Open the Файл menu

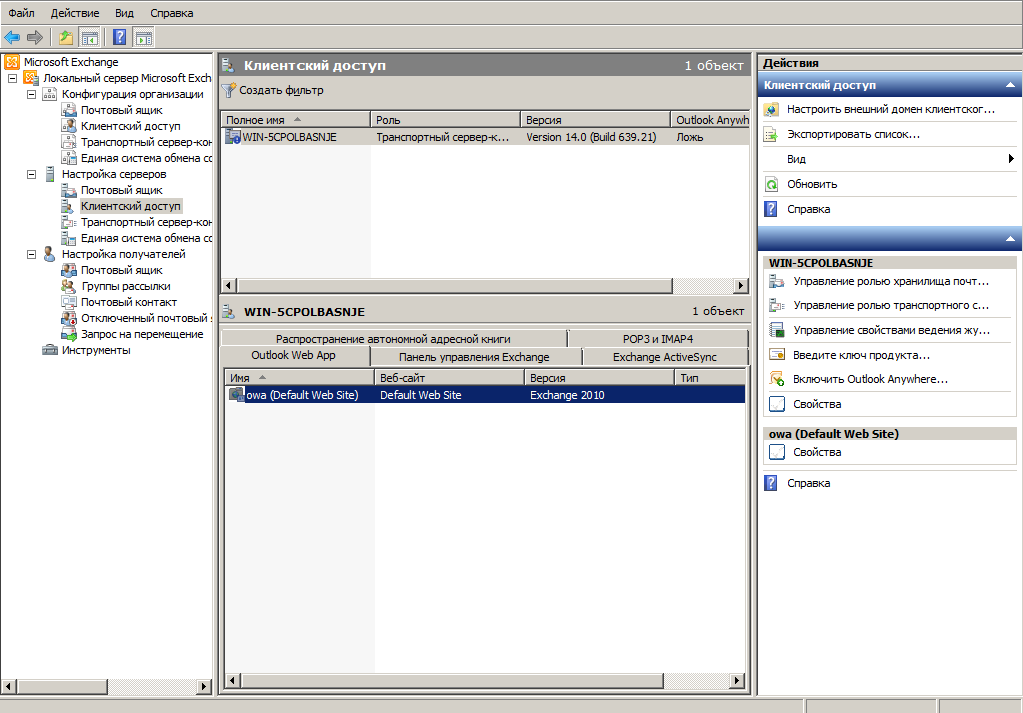(x=22, y=13)
